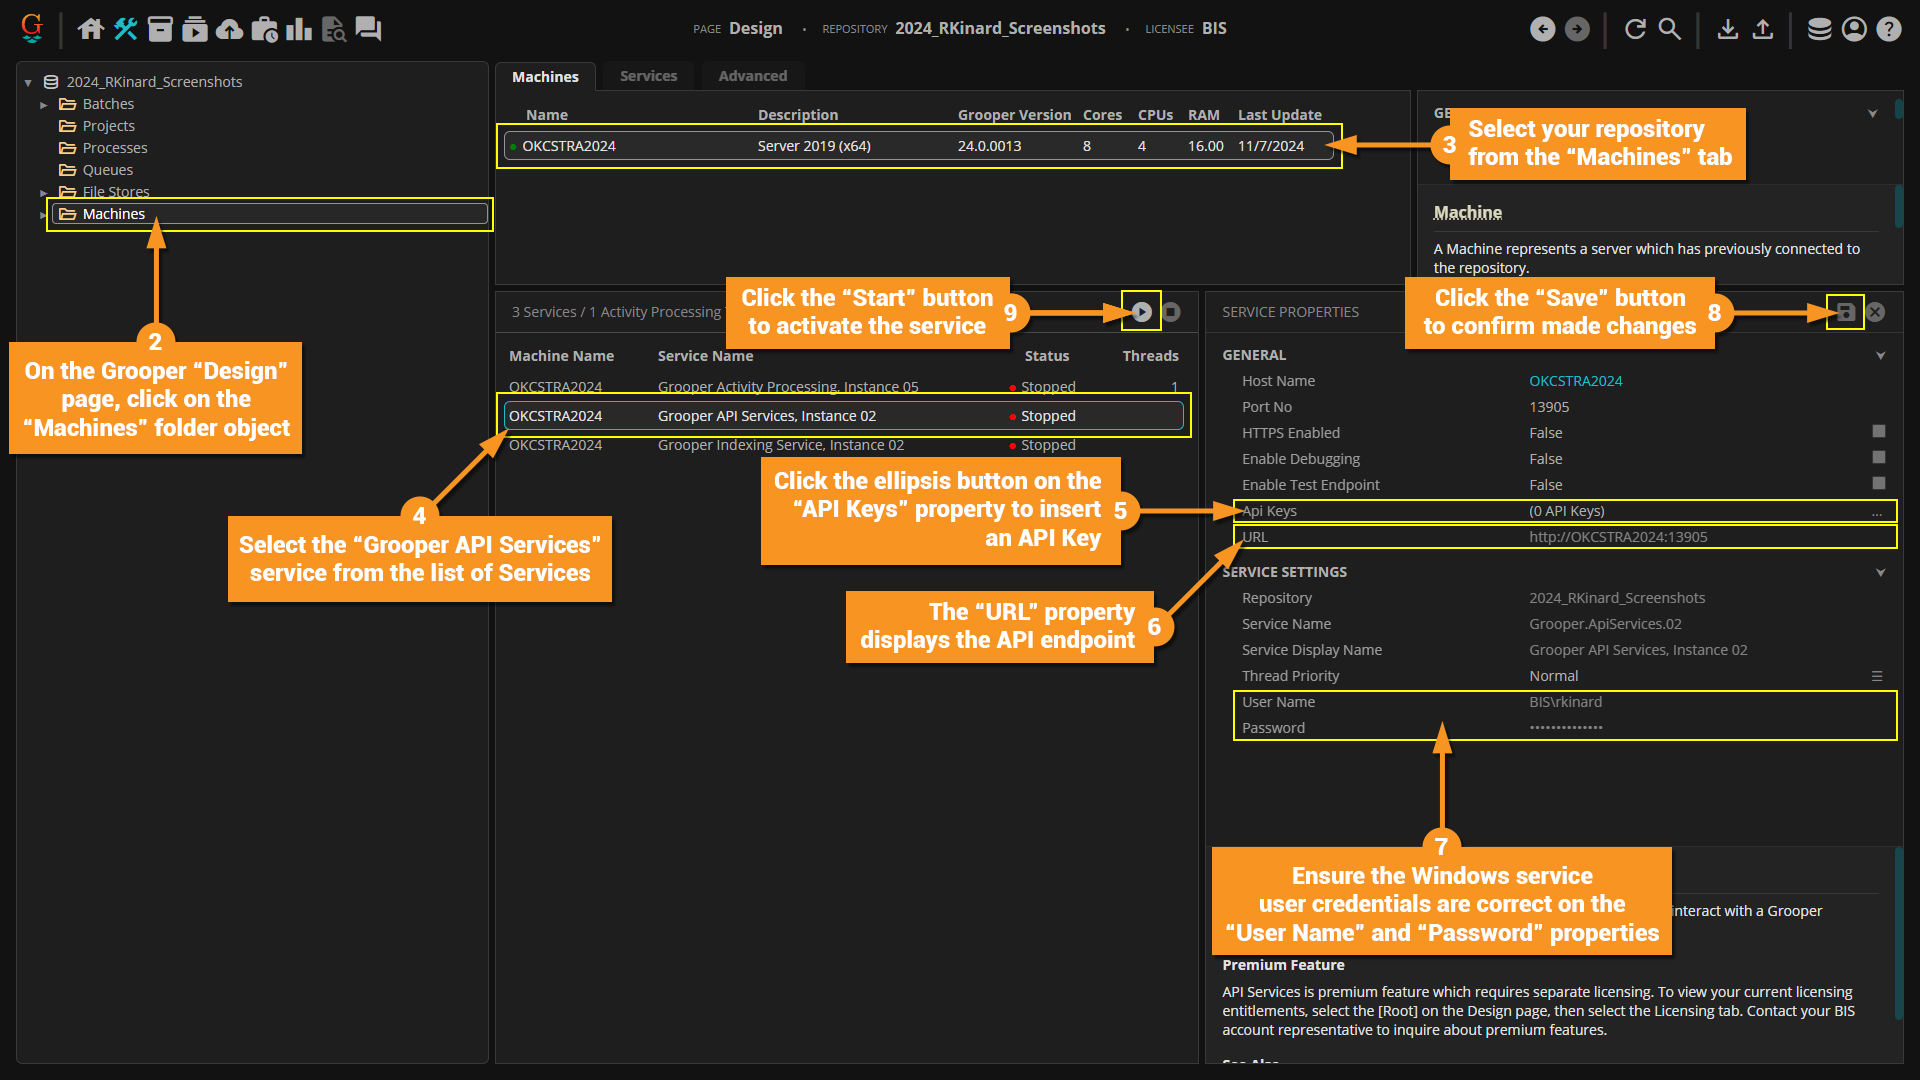Open the Home page icon

point(91,29)
